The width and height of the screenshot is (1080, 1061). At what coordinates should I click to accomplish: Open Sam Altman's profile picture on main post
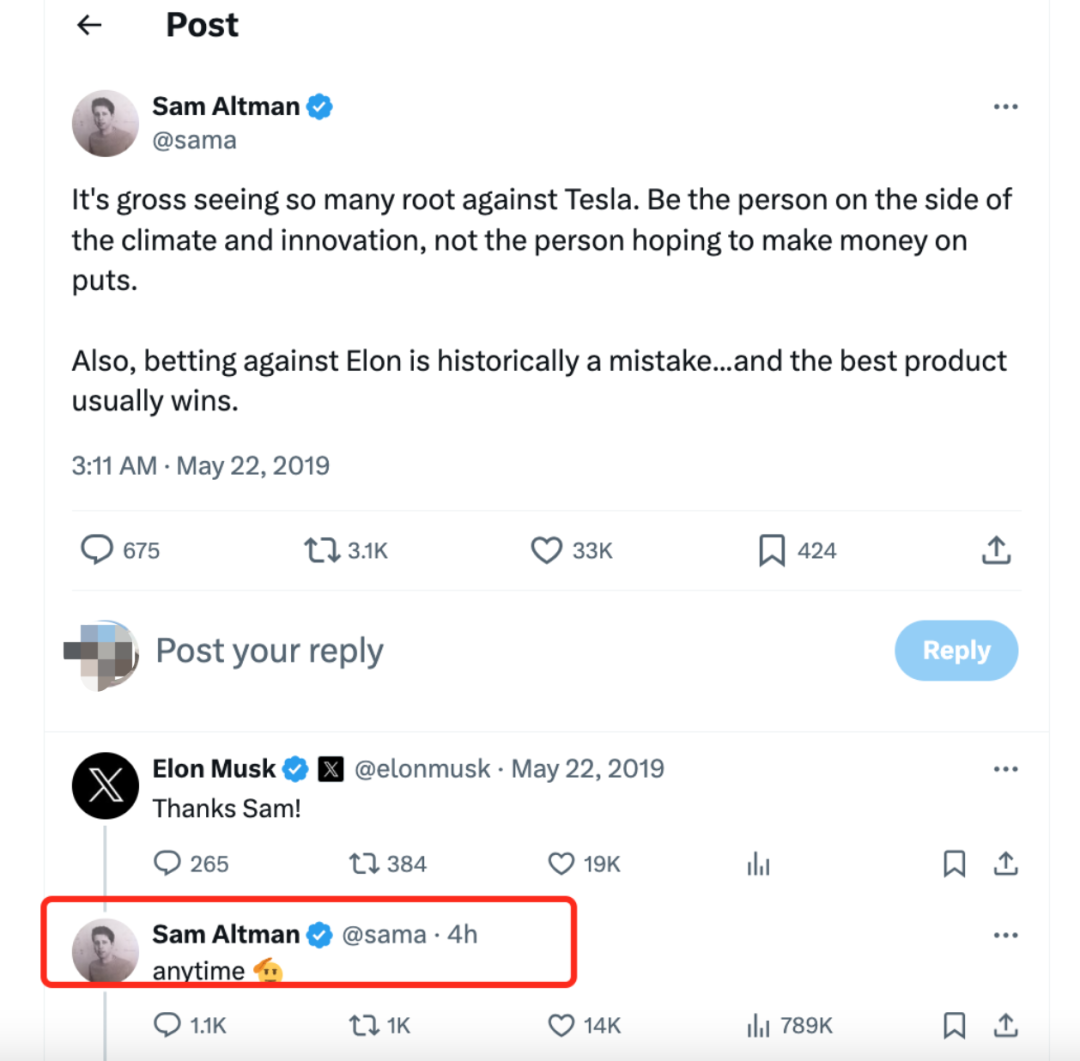click(105, 123)
